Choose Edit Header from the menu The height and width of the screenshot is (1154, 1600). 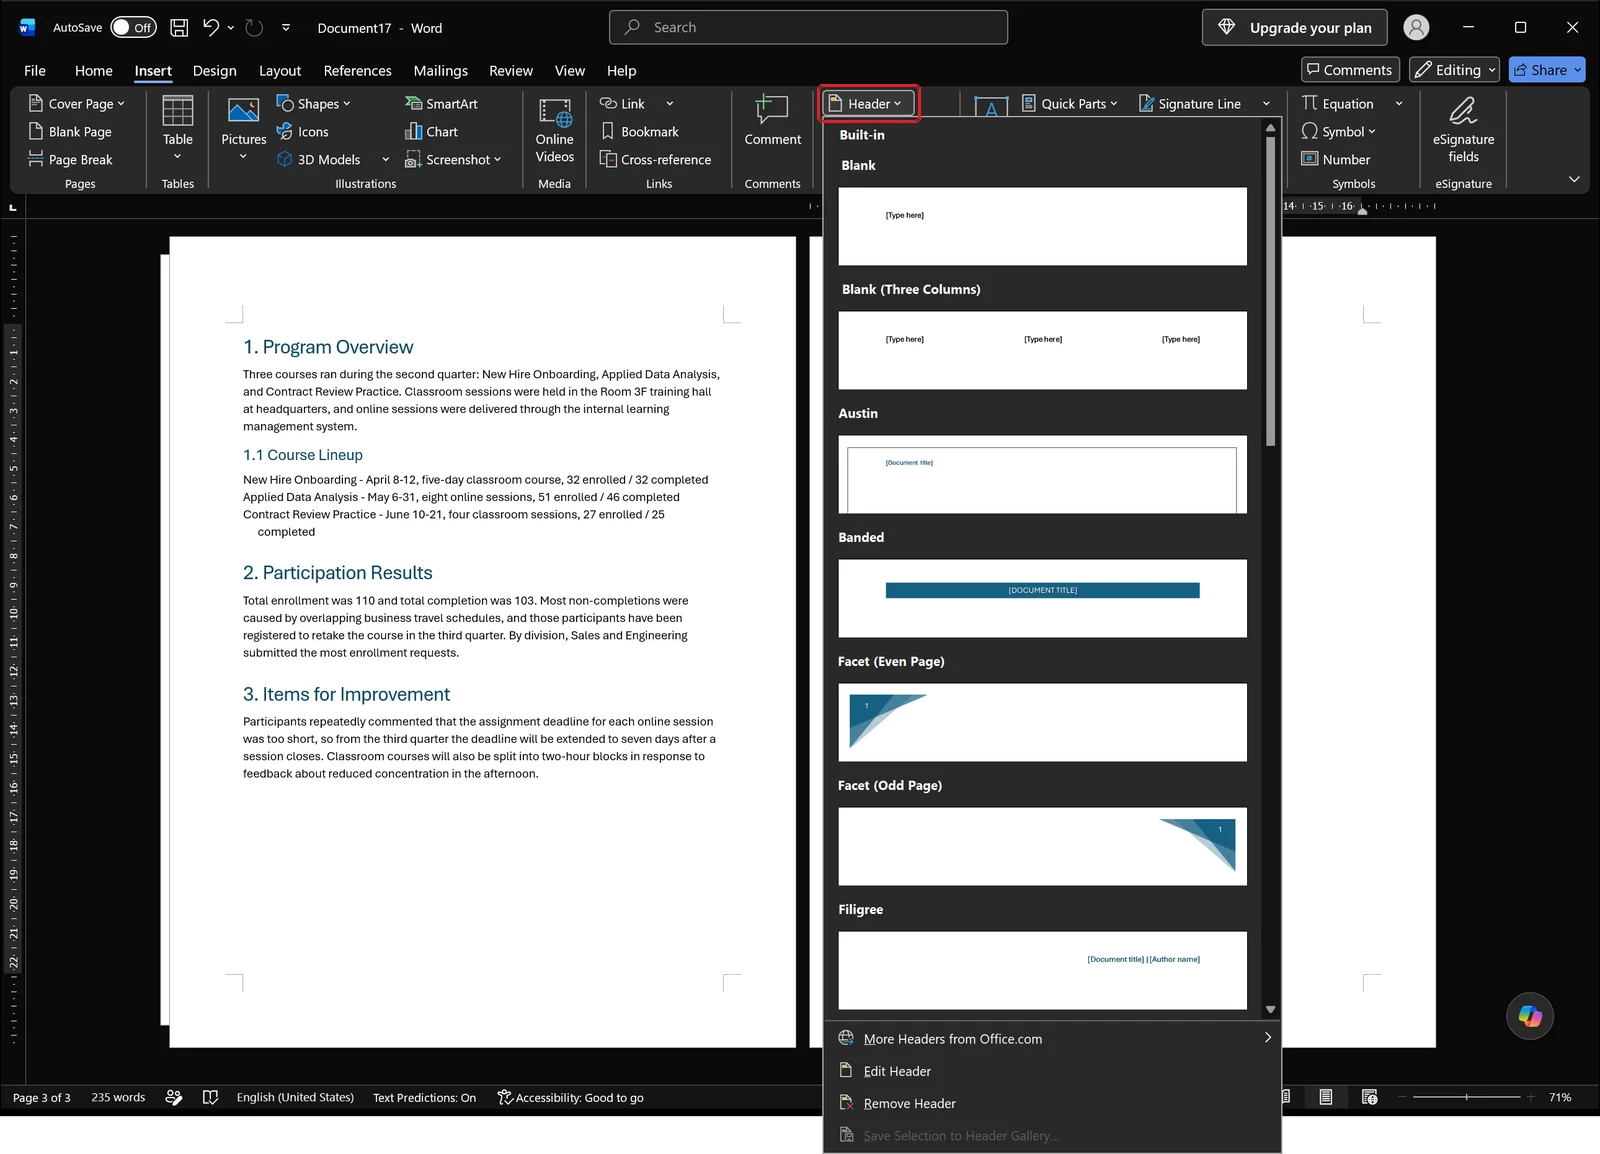pyautogui.click(x=1052, y=1071)
